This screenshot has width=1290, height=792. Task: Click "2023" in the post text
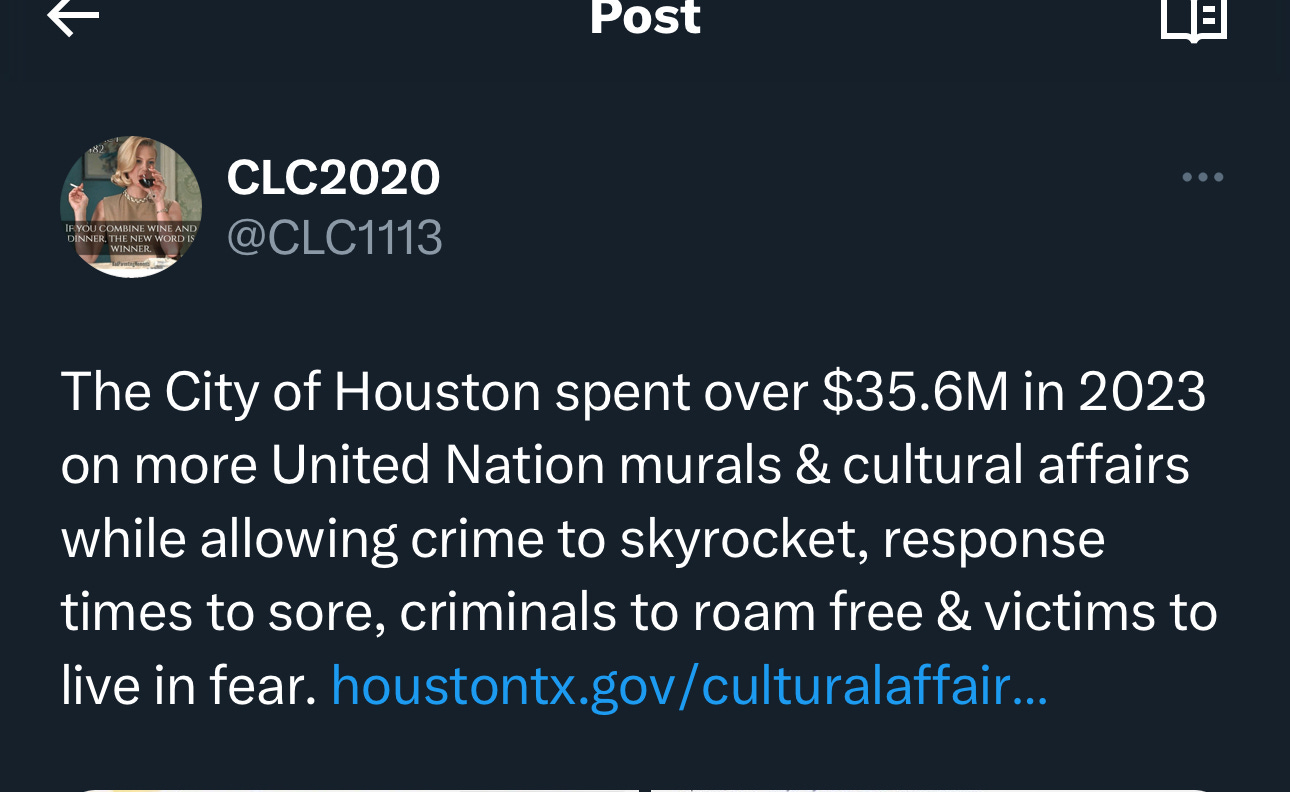[x=1142, y=393]
